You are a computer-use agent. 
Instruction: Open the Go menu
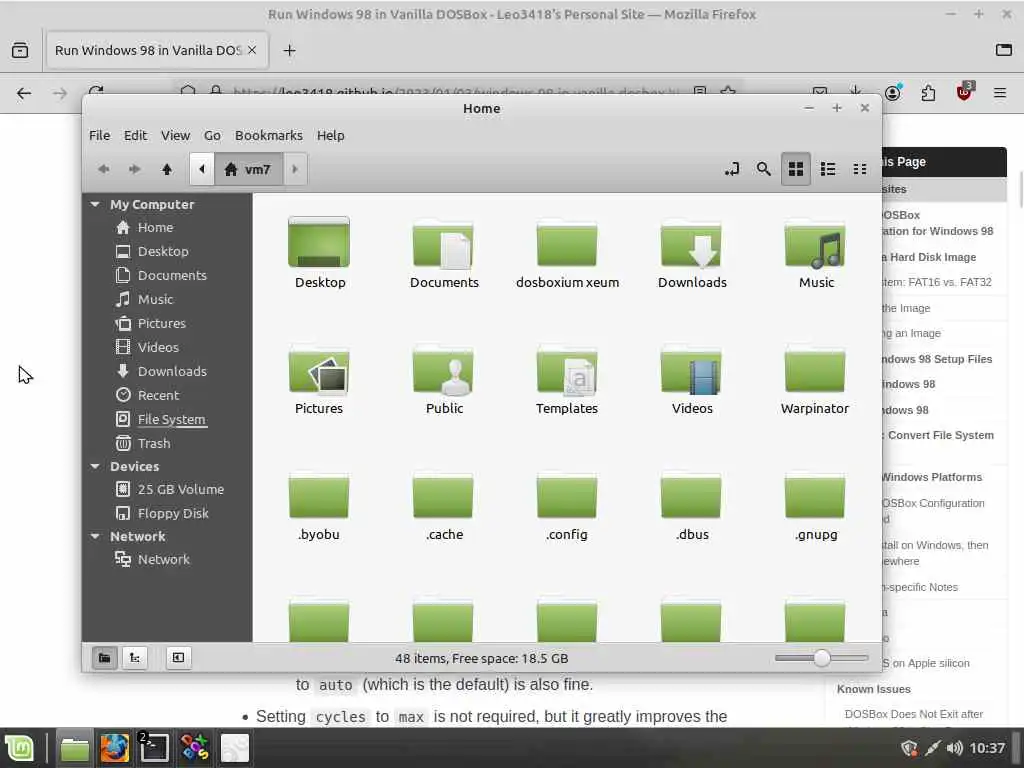tap(212, 135)
